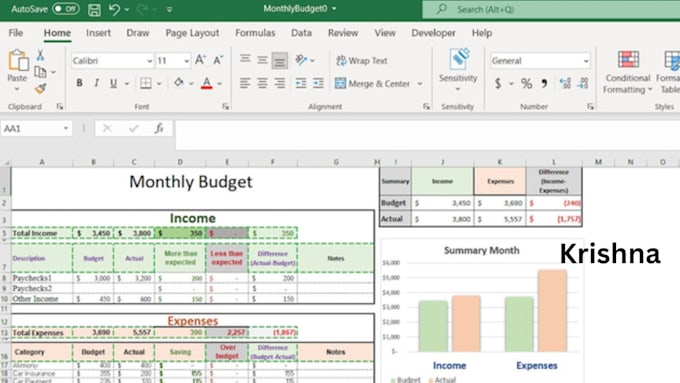This screenshot has width=680, height=383.
Task: Open the Developer tab
Action: click(x=433, y=33)
